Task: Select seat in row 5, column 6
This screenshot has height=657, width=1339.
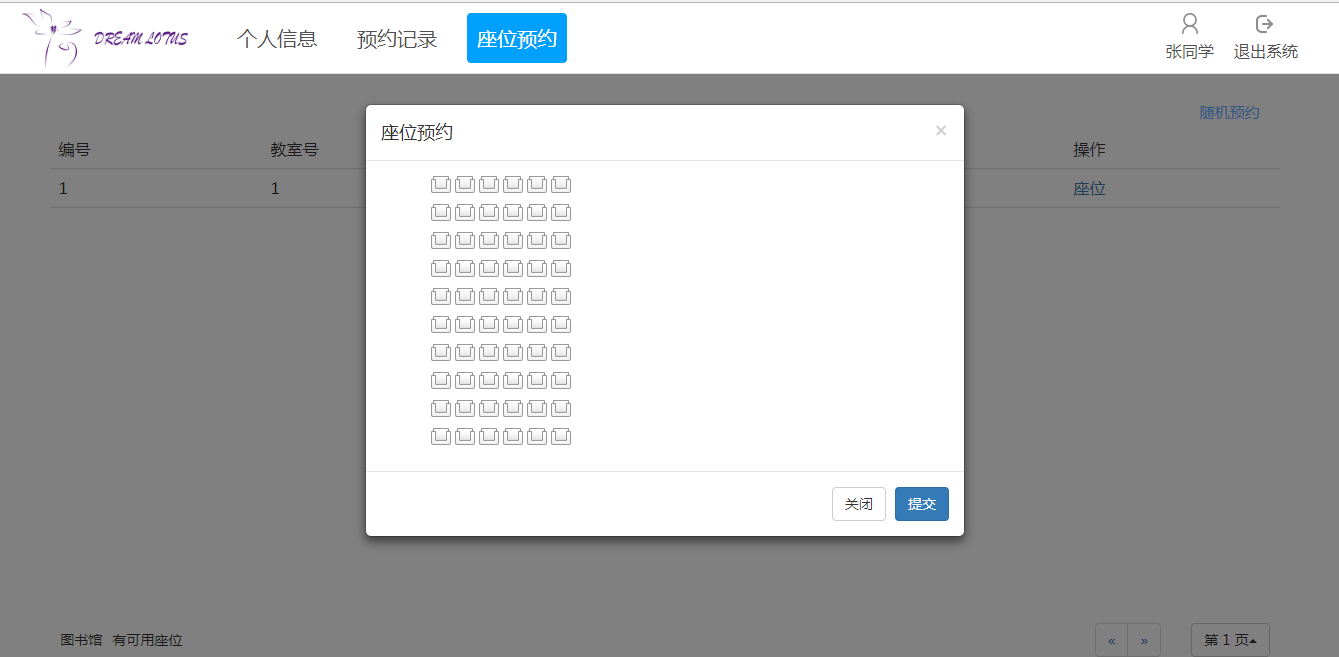Action: (561, 297)
